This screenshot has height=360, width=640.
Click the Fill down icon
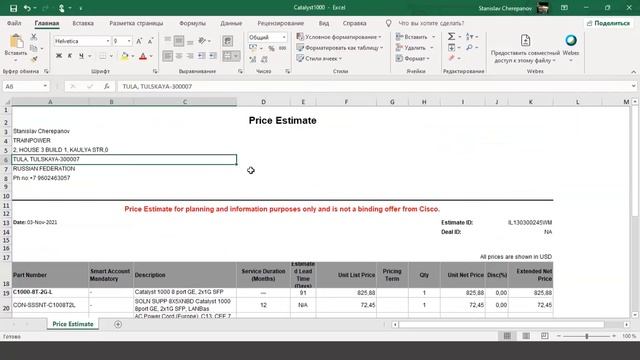[451, 48]
